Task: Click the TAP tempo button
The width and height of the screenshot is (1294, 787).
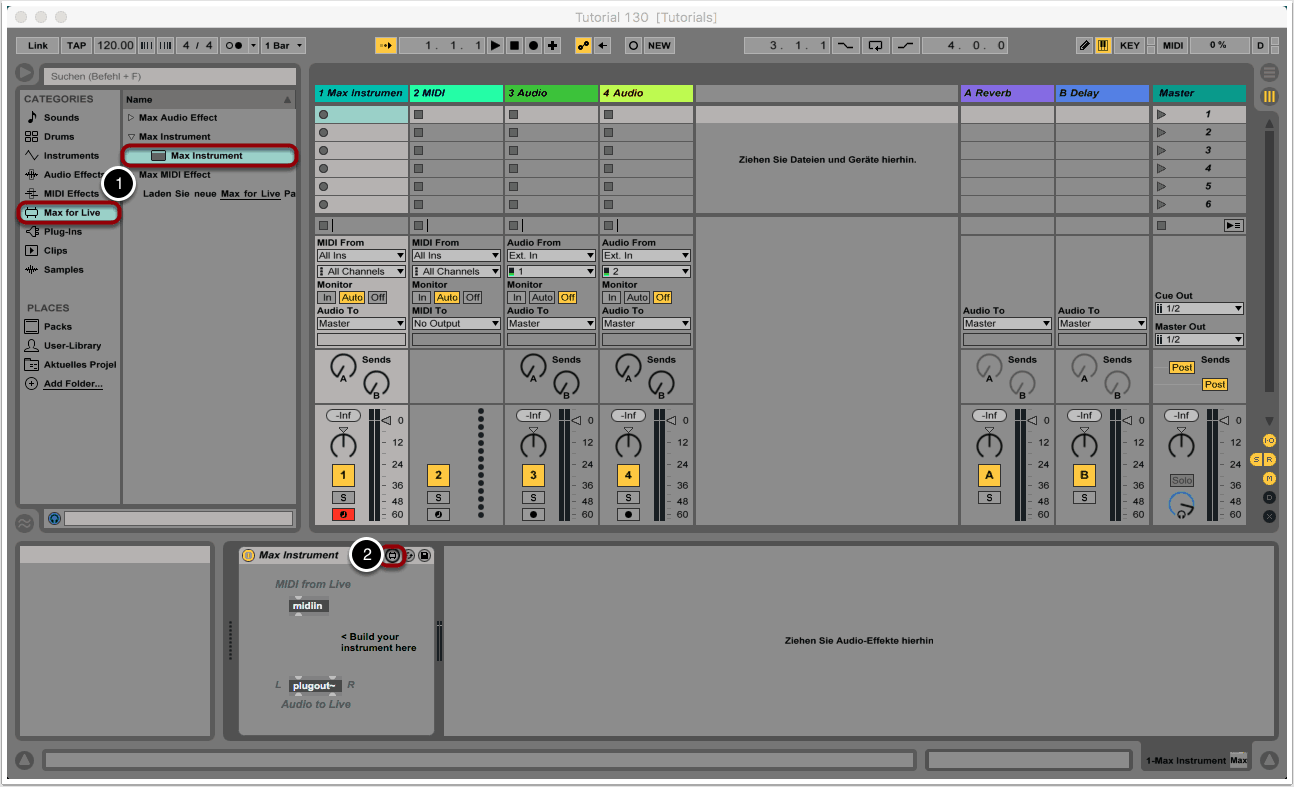Action: [77, 46]
